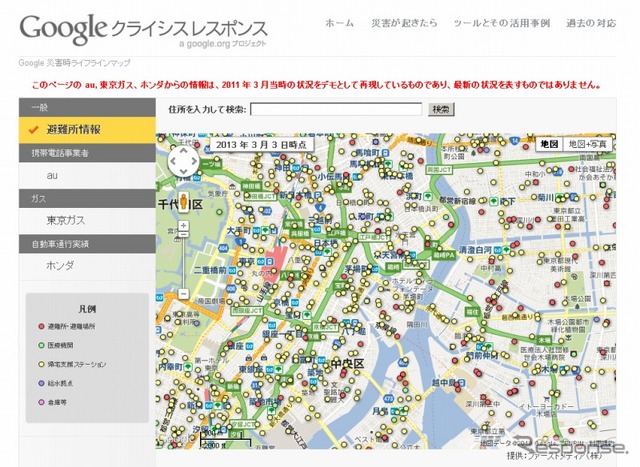The height and width of the screenshot is (467, 640).
Task: Click the 門前仲町 station label
Action: point(482,355)
